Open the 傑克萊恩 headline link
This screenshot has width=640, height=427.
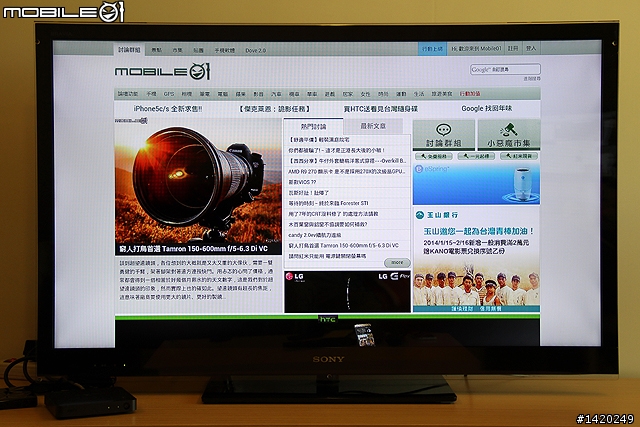(x=274, y=109)
